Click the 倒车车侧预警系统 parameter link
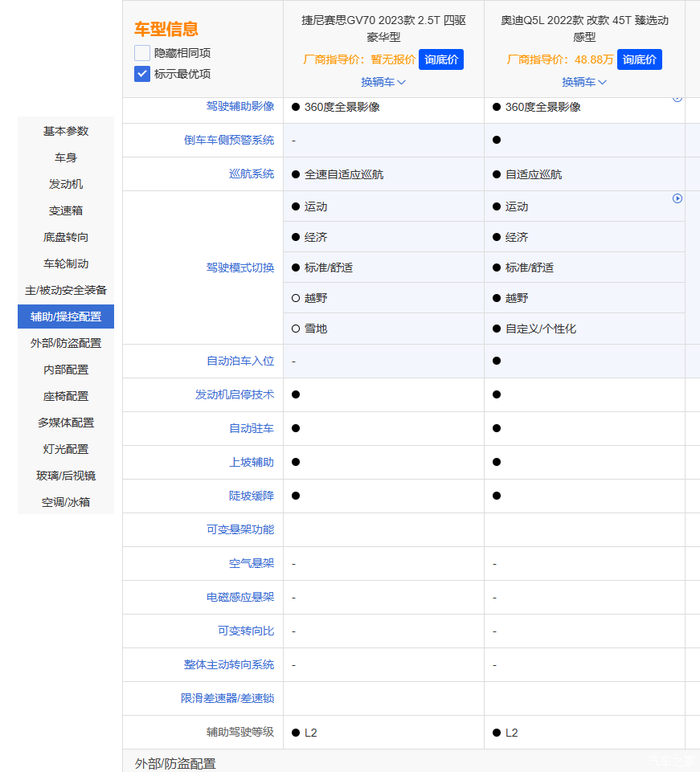Screen dimensions: 700x772 click(229, 140)
